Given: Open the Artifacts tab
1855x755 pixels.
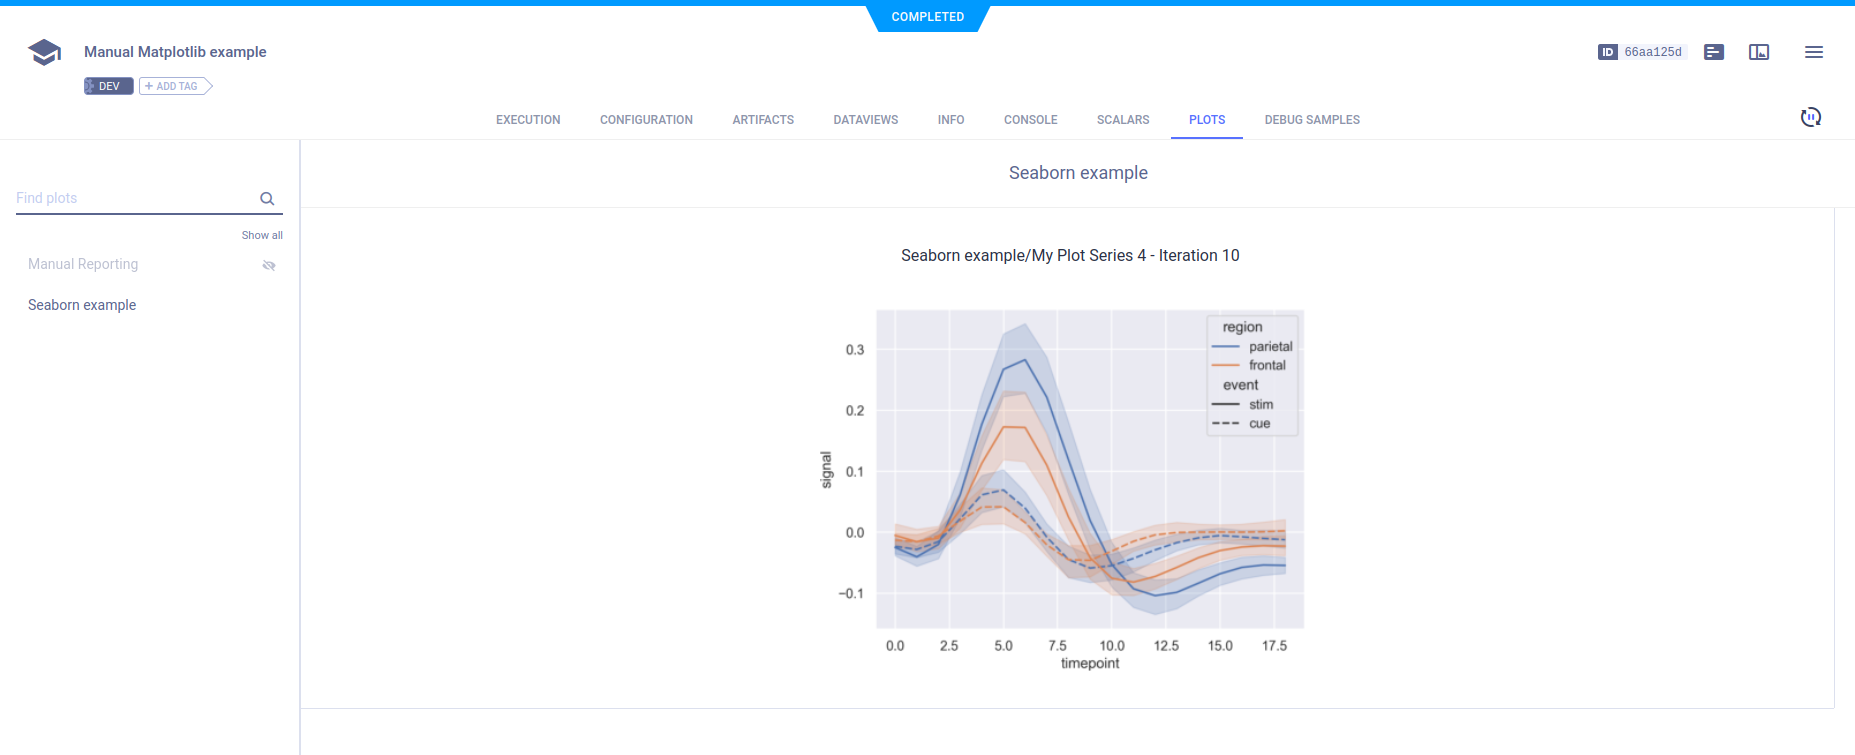Looking at the screenshot, I should coord(763,120).
